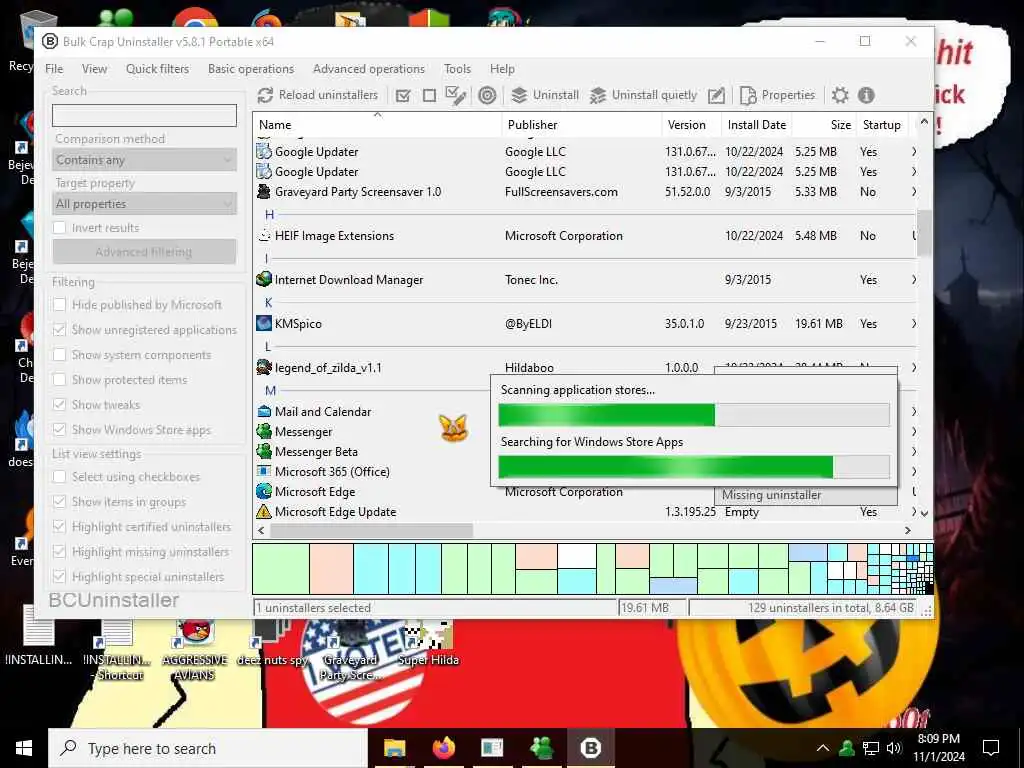Collapse the K group header

[x=268, y=302]
